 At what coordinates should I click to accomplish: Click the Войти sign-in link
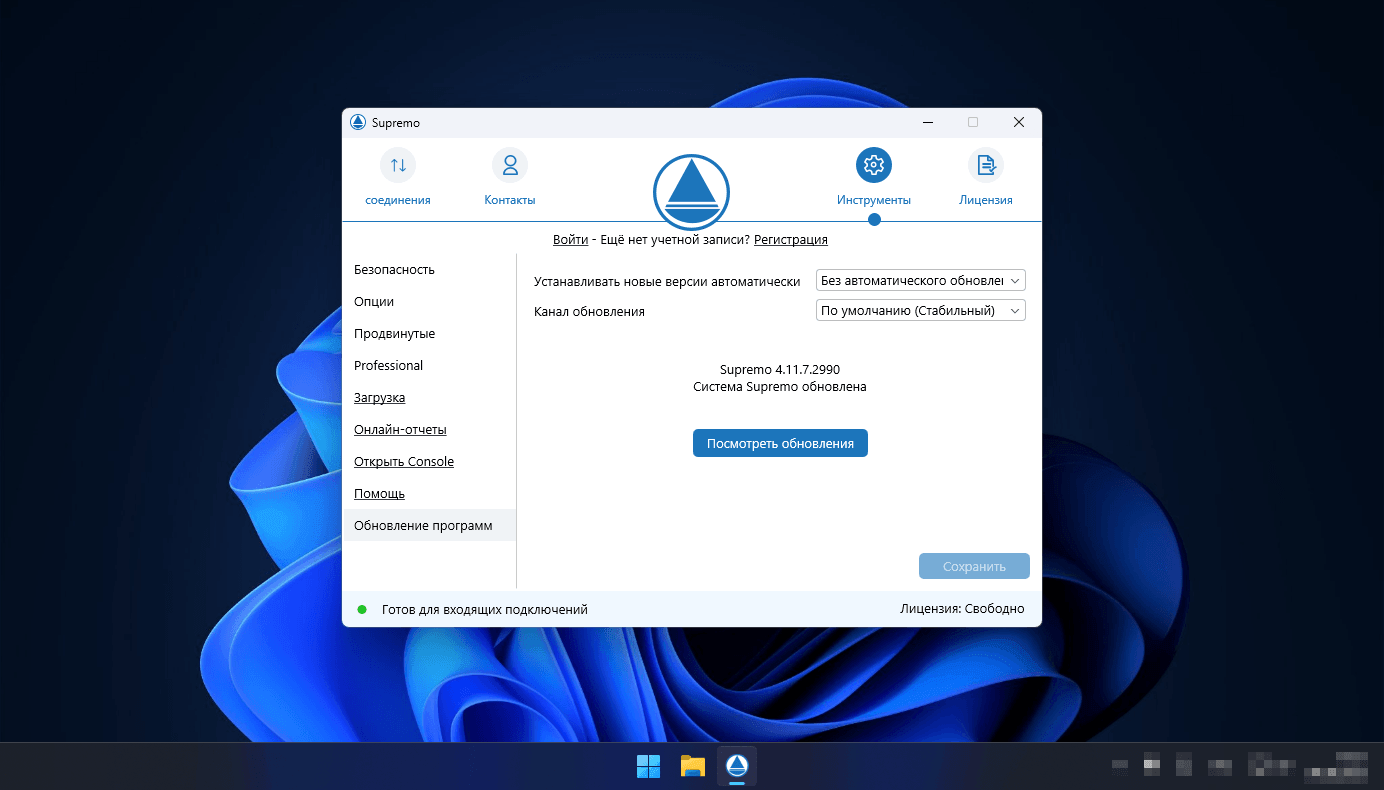click(x=570, y=240)
